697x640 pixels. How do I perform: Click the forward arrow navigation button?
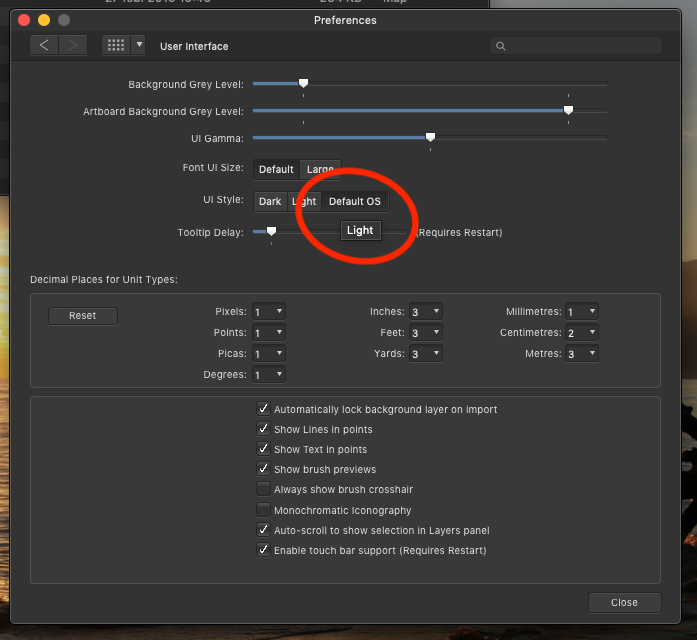[73, 46]
